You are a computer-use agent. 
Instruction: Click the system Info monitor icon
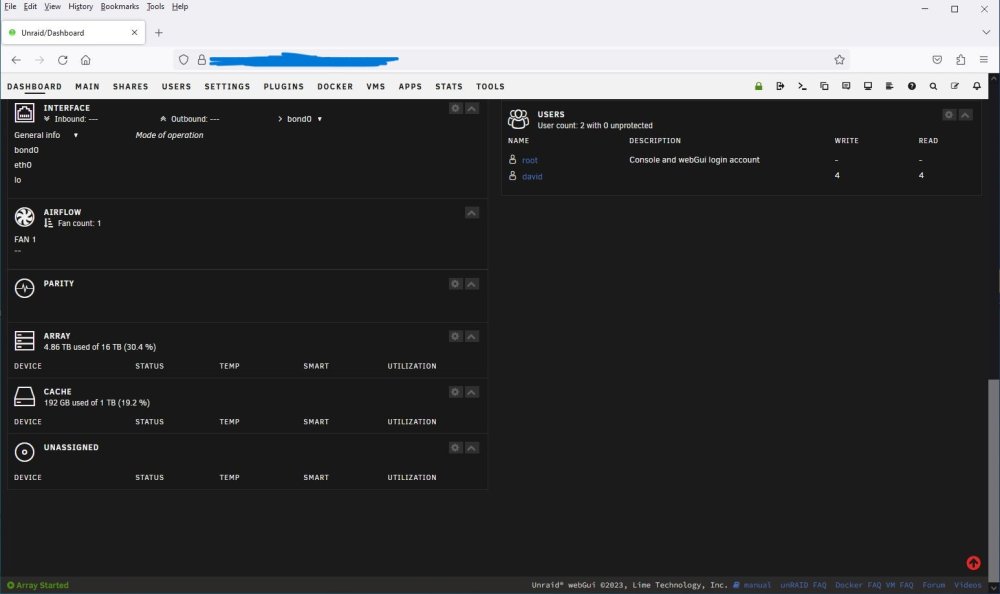867,86
